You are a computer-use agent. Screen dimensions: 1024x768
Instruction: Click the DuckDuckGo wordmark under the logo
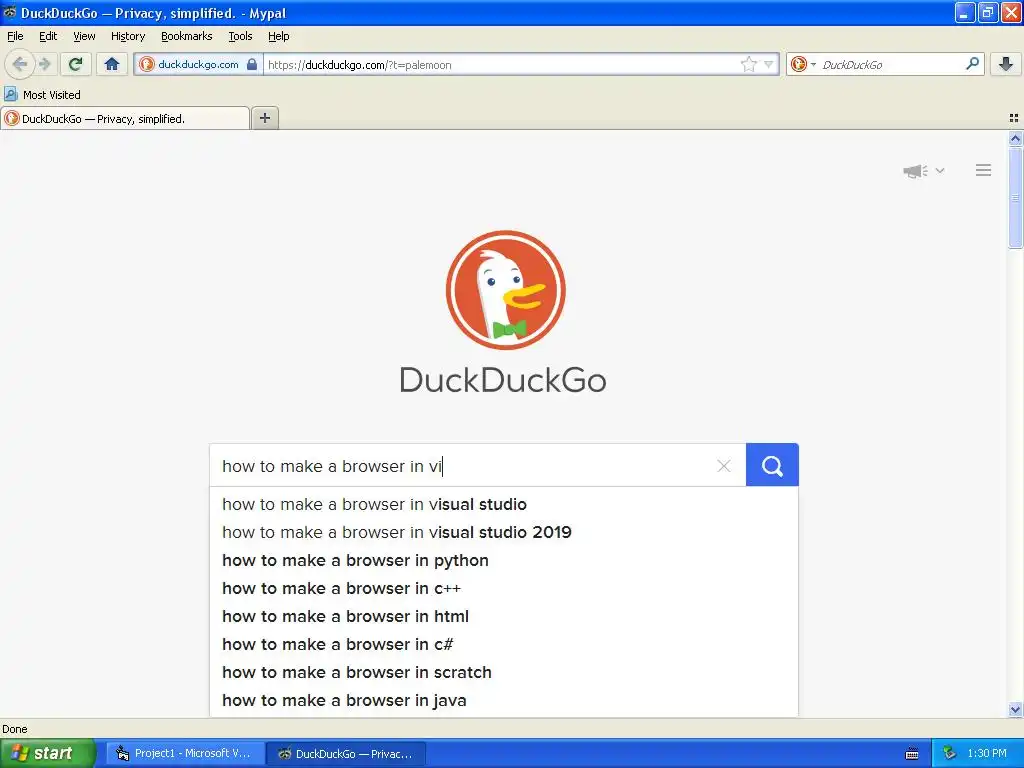[x=503, y=380]
